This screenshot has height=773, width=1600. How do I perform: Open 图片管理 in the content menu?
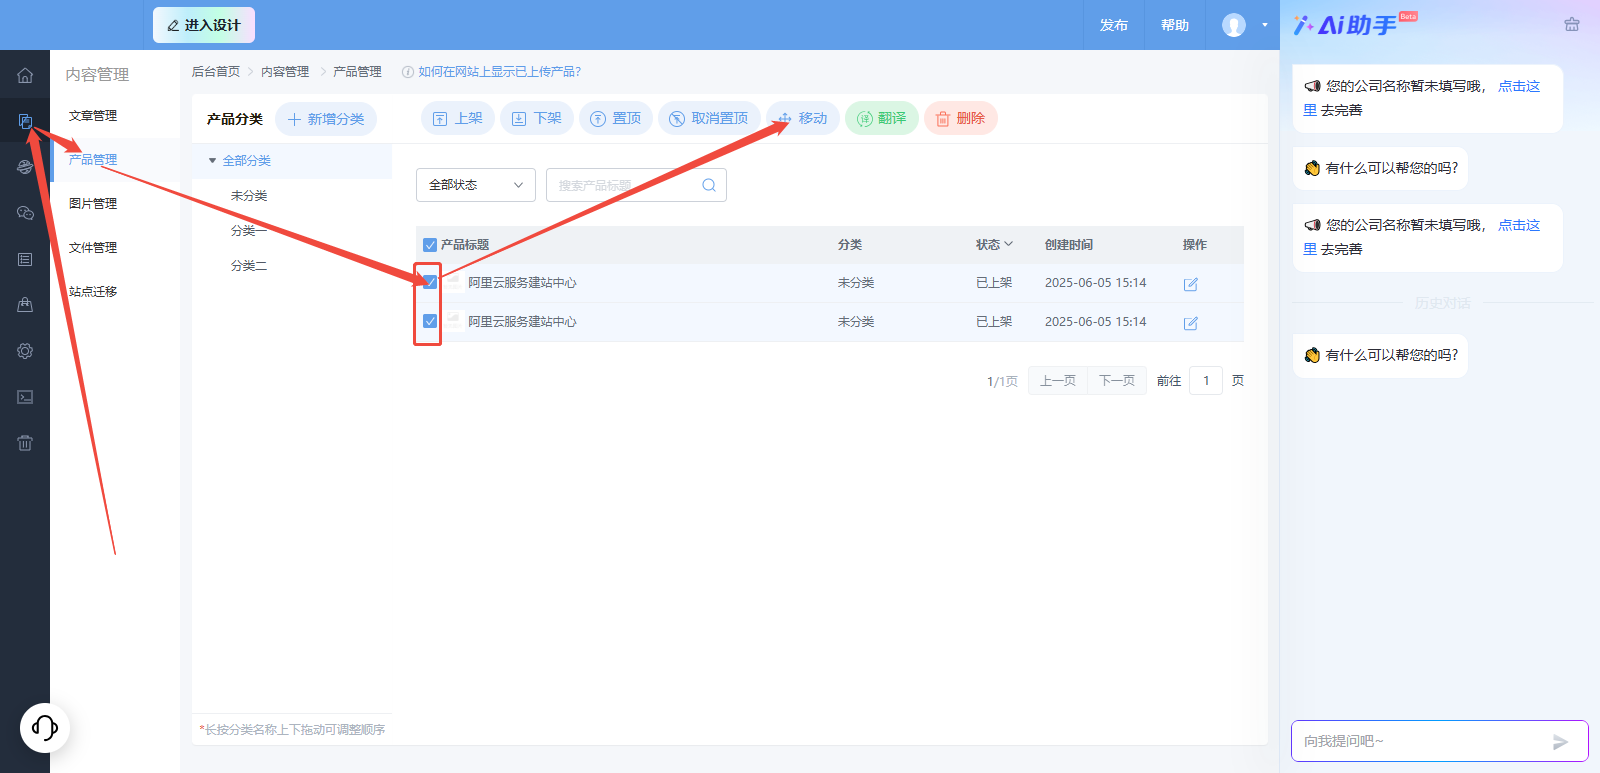[x=93, y=204]
